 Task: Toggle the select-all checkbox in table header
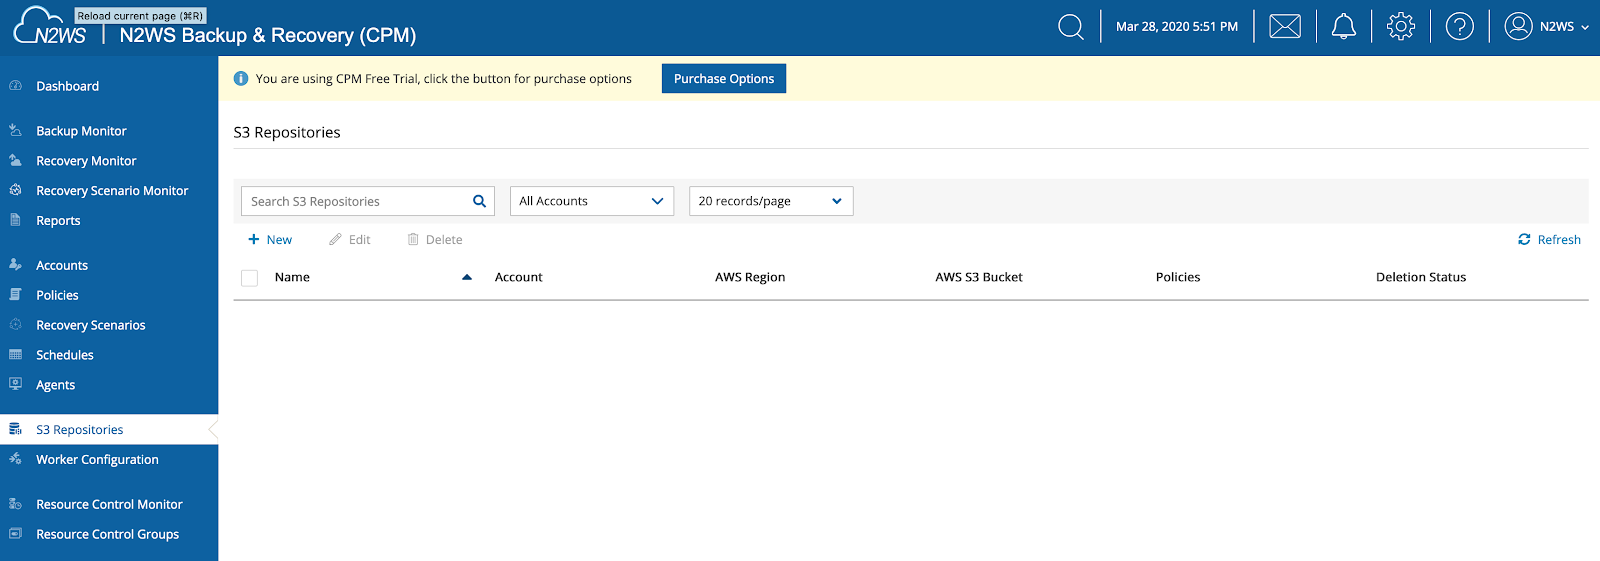(x=250, y=278)
